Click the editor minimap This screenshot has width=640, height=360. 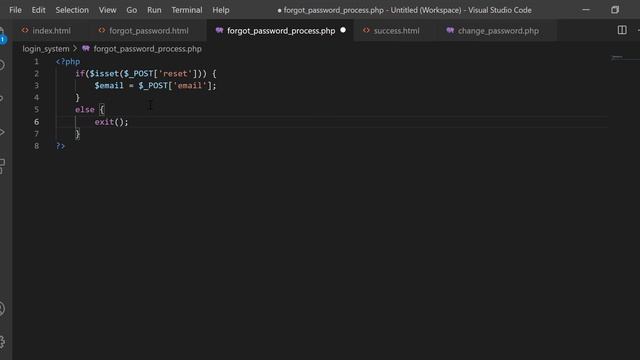point(624,58)
